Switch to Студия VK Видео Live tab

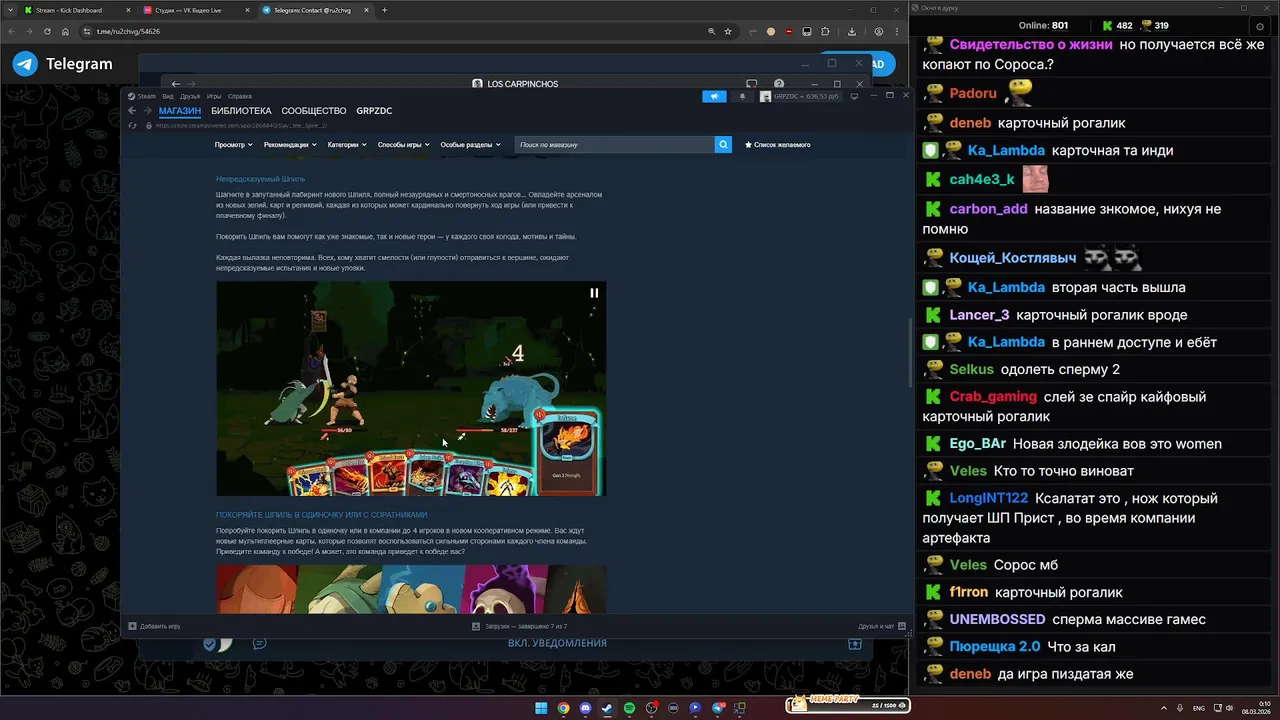[x=194, y=10]
